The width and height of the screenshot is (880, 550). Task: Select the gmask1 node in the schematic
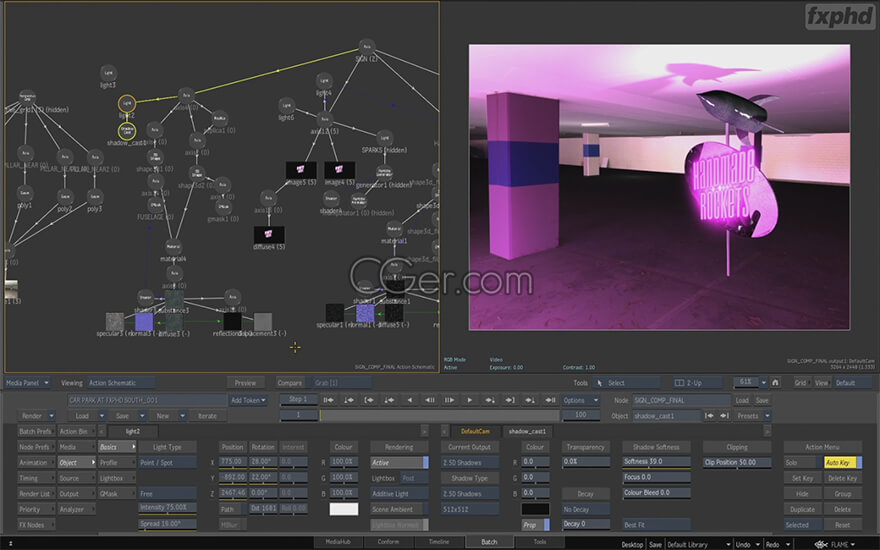pyautogui.click(x=222, y=207)
